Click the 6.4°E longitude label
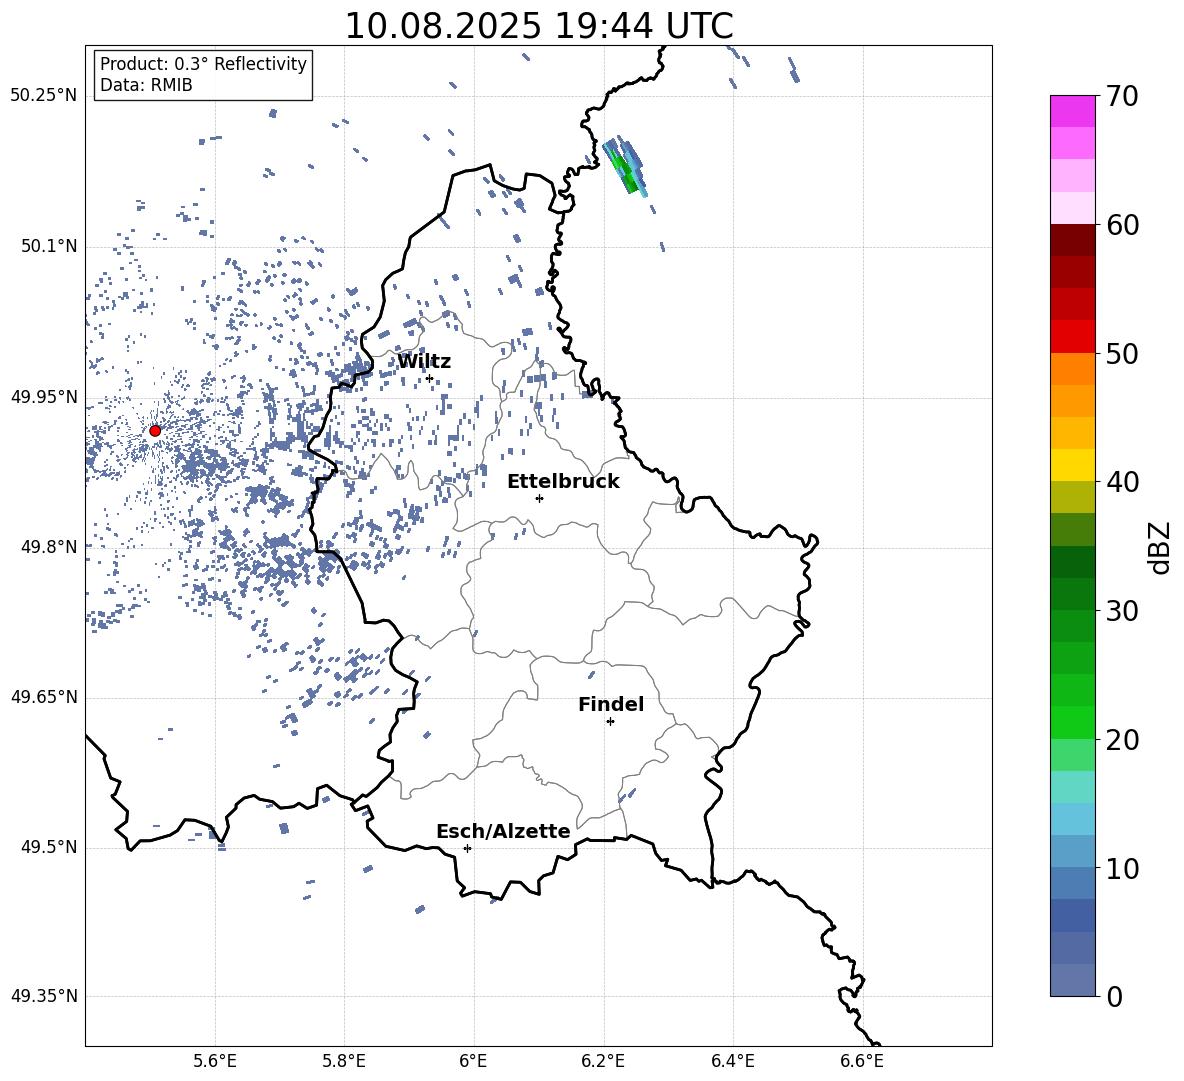 [732, 1061]
